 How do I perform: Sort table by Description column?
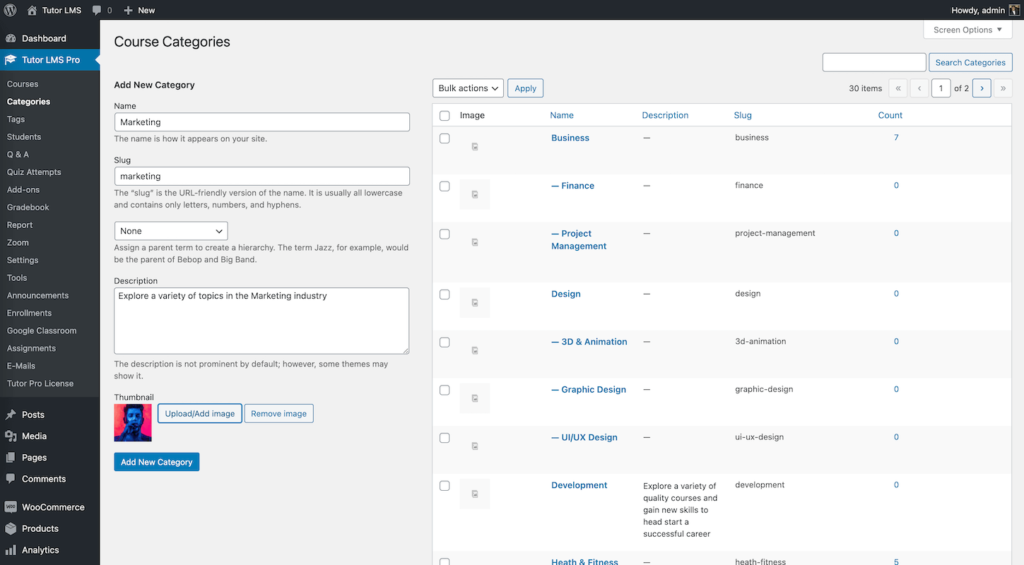click(665, 115)
